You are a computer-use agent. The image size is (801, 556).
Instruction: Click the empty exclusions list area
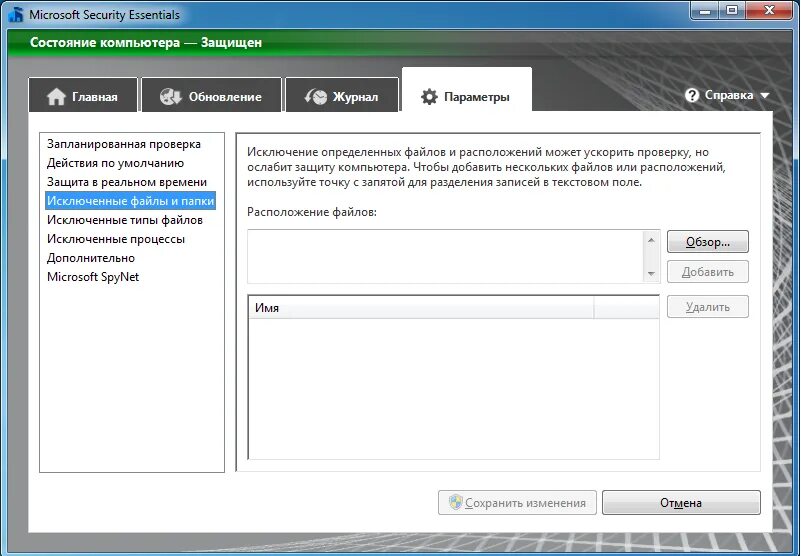pos(454,388)
